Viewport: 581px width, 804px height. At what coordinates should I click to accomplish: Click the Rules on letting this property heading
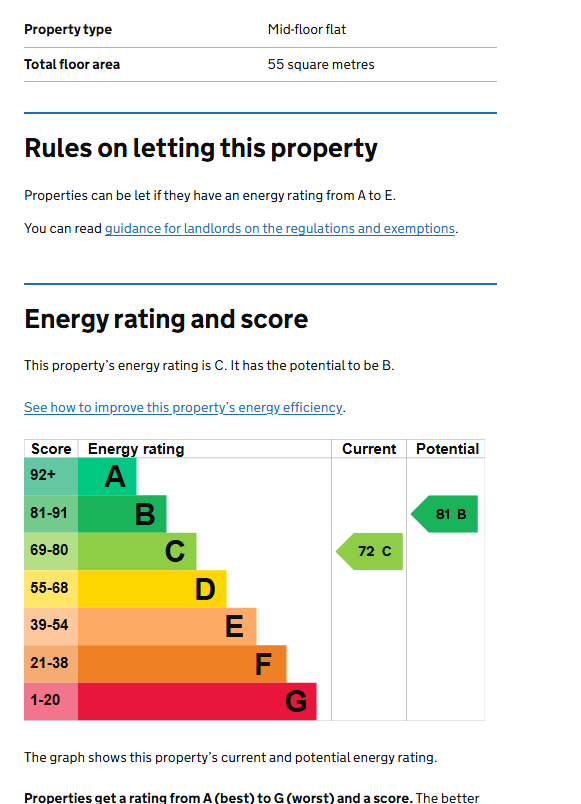click(201, 149)
